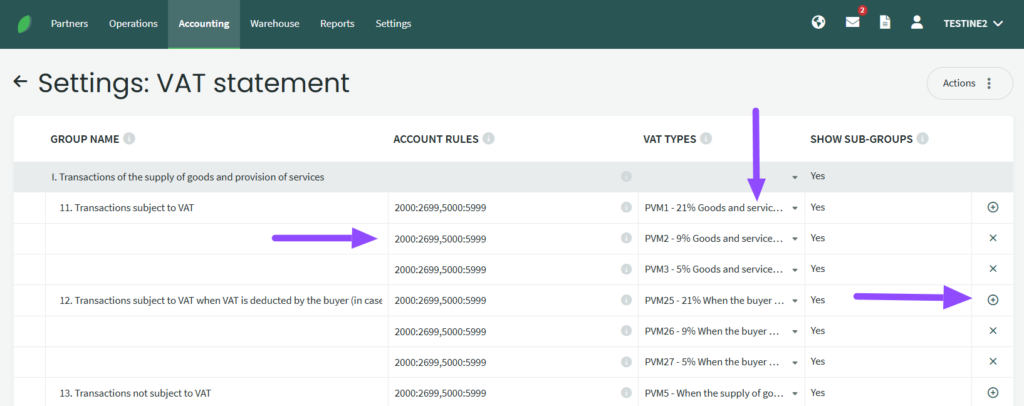
Task: Click account rules info icon in PVM3 row
Action: click(626, 269)
